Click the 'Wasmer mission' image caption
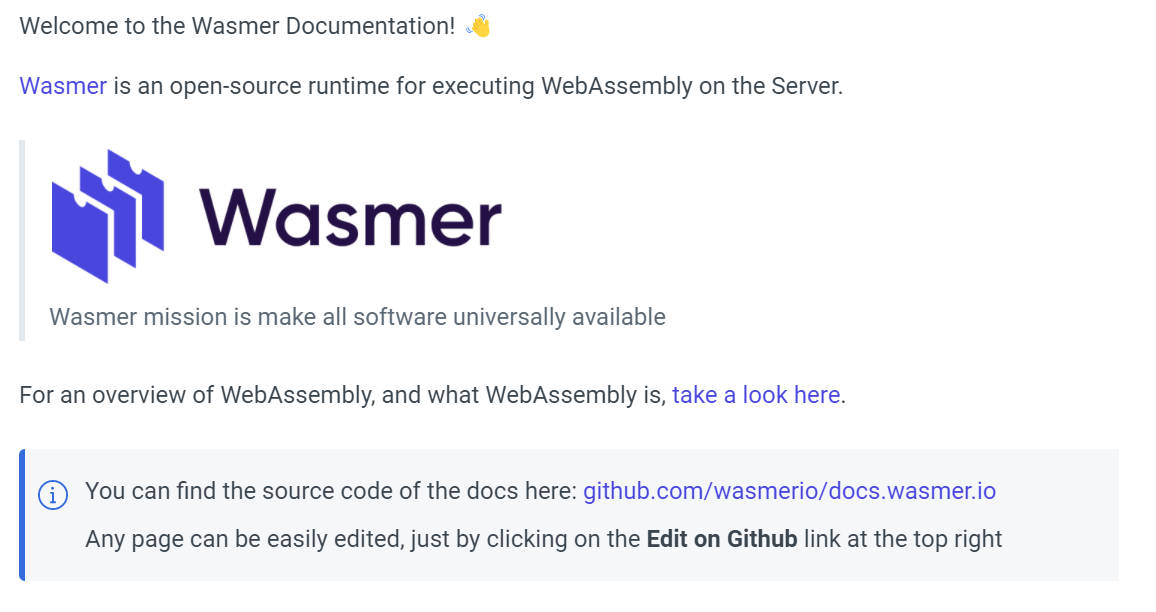 (358, 317)
